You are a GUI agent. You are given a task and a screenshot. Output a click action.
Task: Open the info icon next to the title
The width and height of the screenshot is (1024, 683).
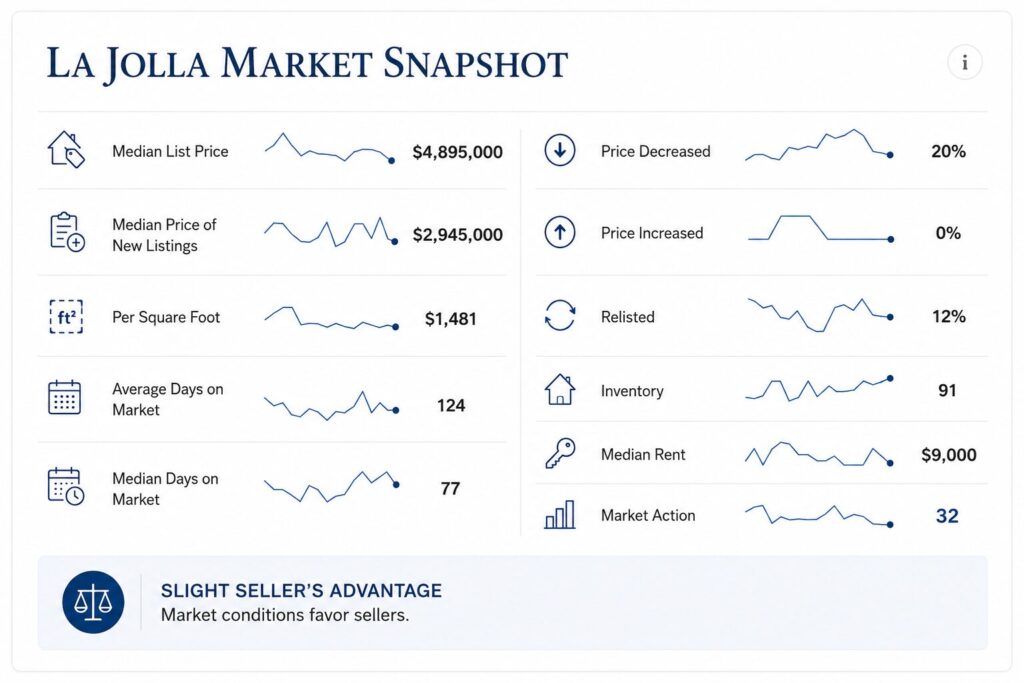(965, 63)
